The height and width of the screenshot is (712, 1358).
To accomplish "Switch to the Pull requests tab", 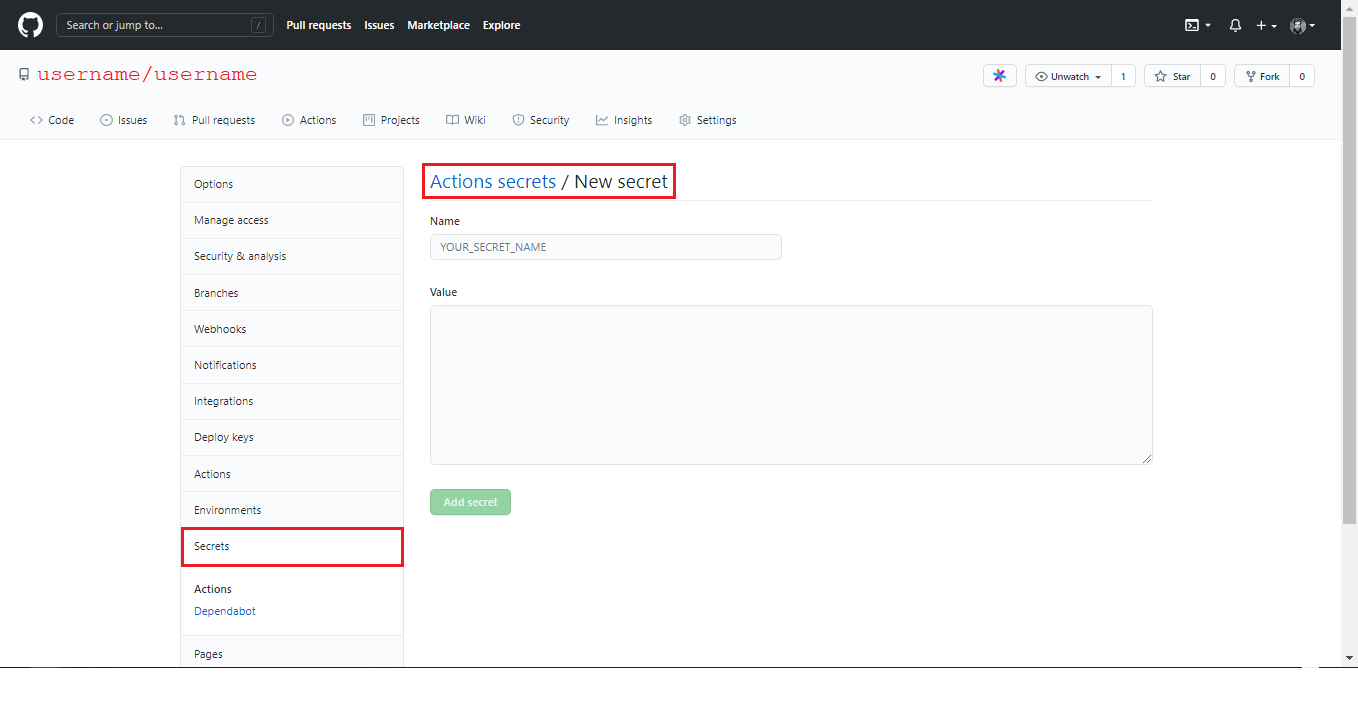I will point(214,120).
